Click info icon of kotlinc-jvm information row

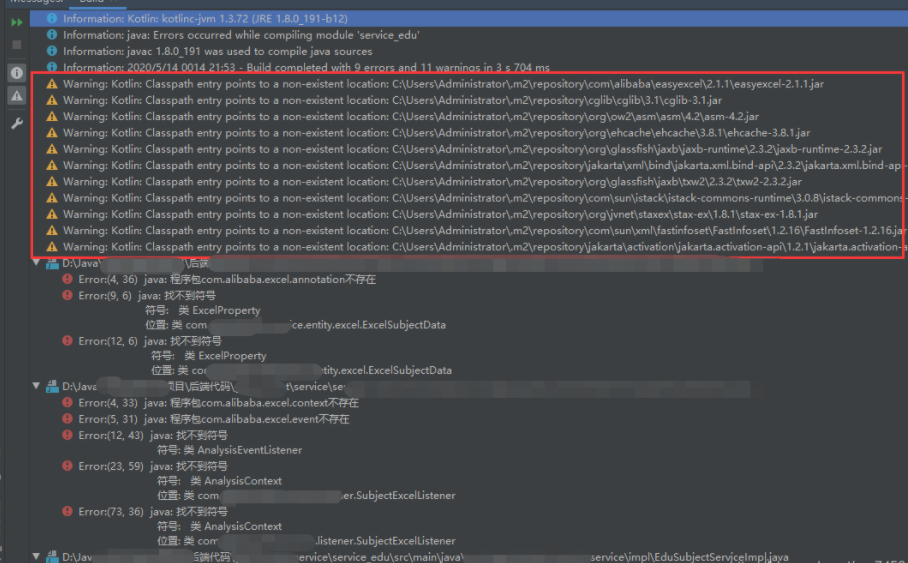tap(52, 19)
